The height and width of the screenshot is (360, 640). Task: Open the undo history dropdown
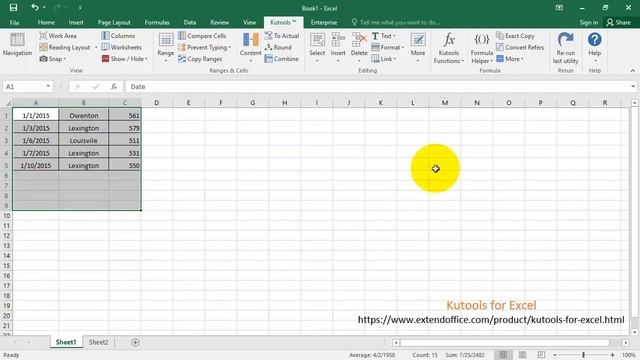coord(44,8)
